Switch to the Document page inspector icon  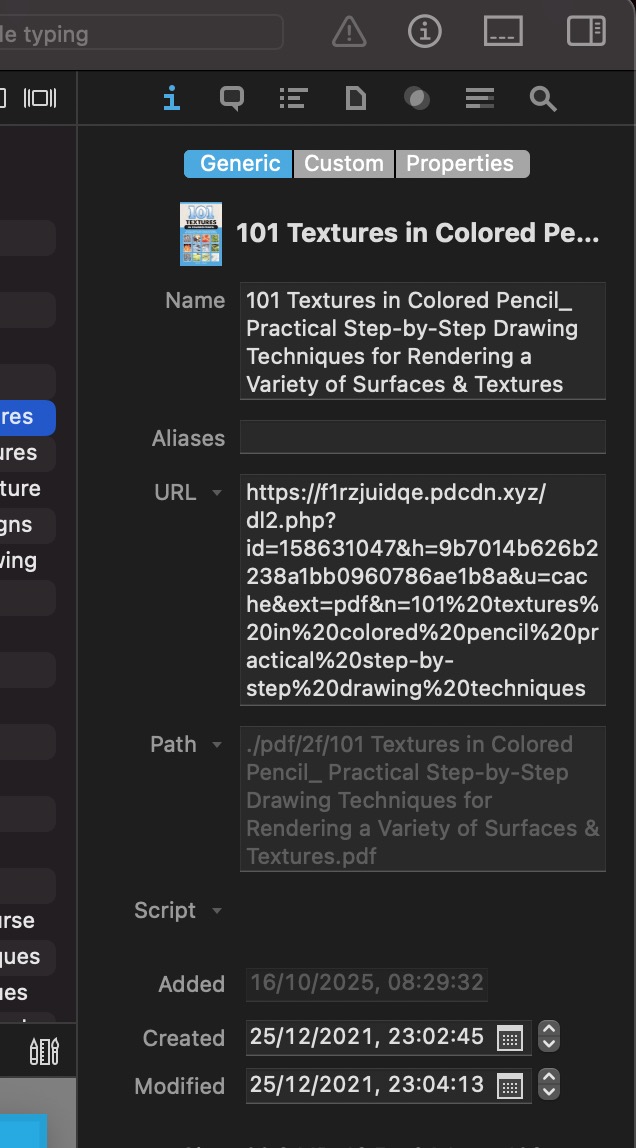[x=355, y=98]
